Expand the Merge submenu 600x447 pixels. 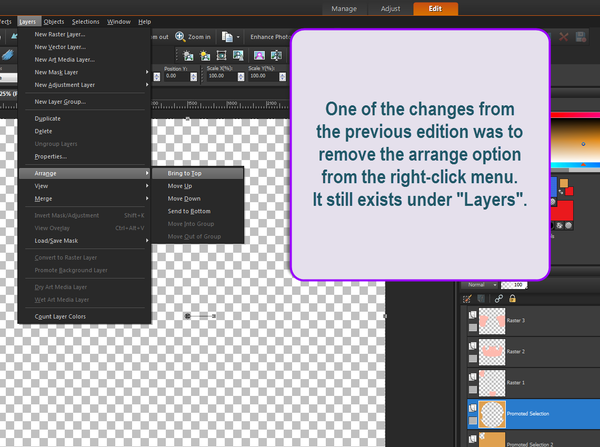[x=147, y=199]
